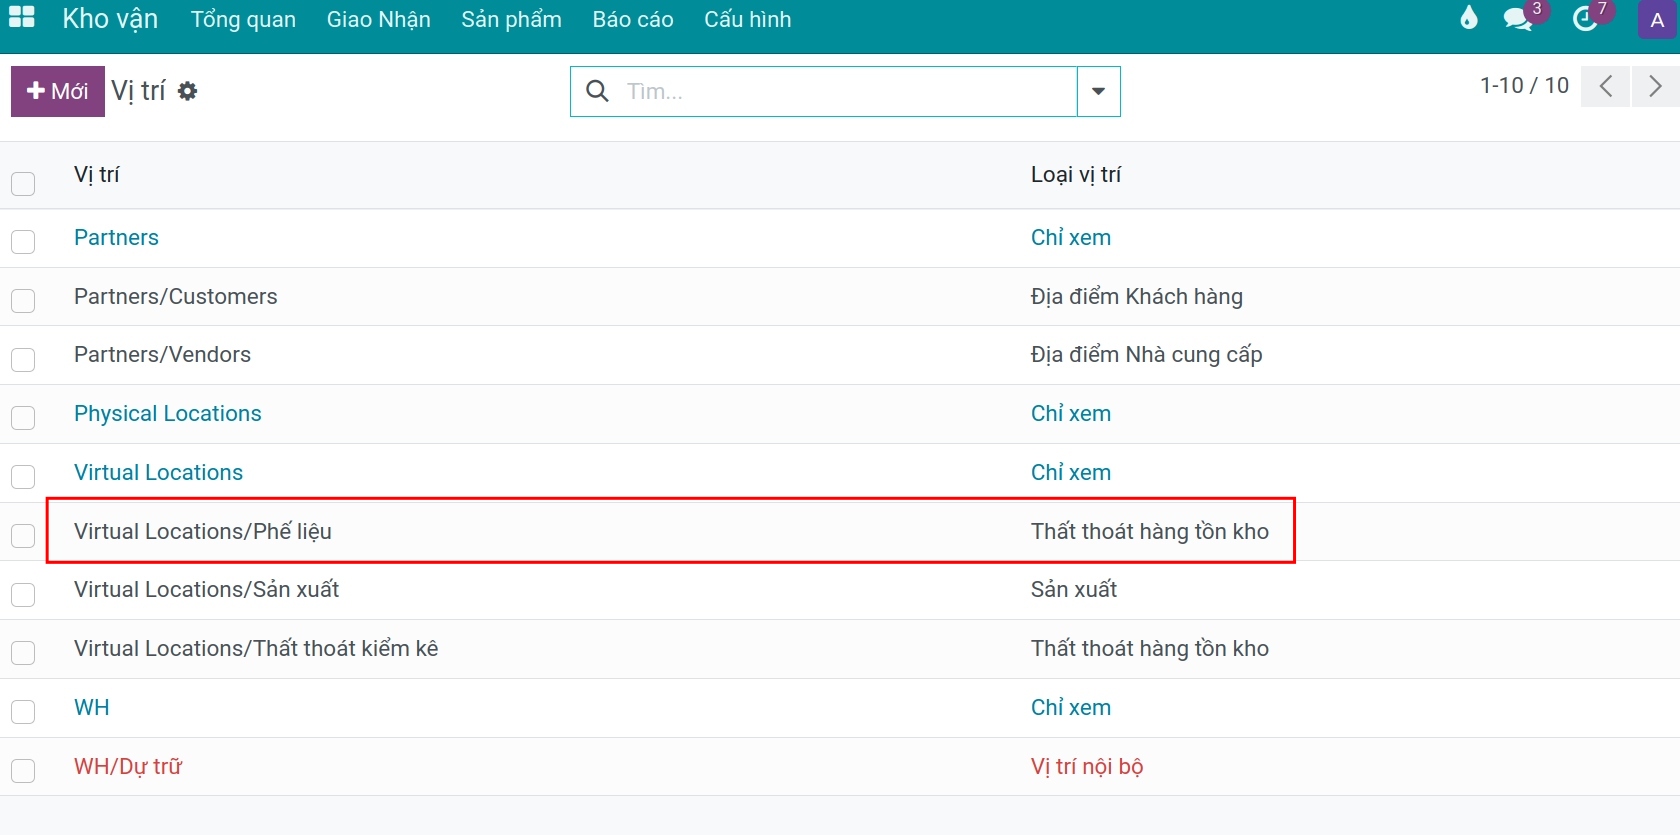This screenshot has height=835, width=1680.
Task: Click the gear icon next to Vị trí
Action: (x=187, y=91)
